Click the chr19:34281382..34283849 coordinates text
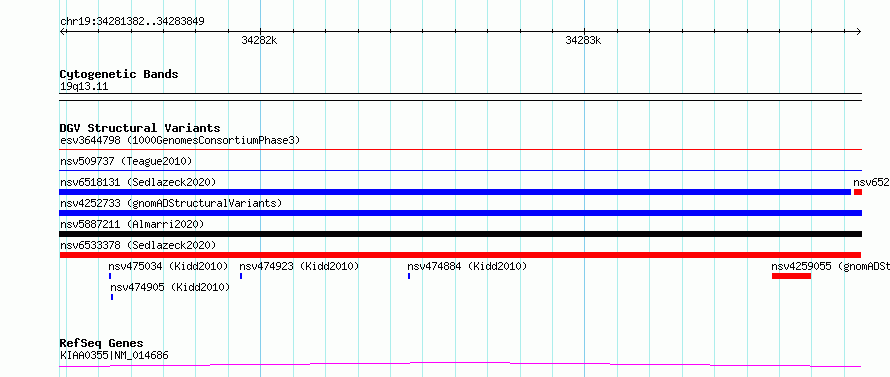Image resolution: width=890 pixels, height=377 pixels. coord(132,22)
